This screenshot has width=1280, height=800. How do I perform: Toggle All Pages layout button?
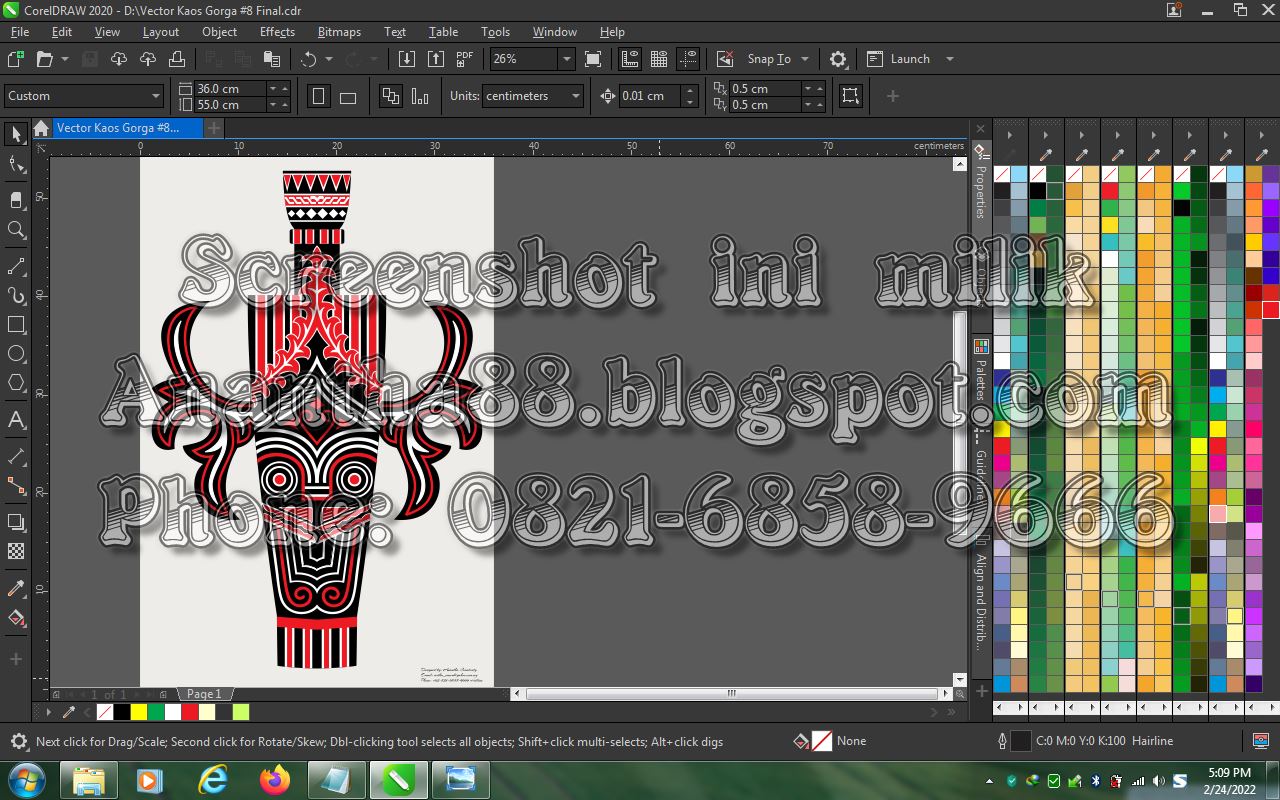(x=391, y=96)
